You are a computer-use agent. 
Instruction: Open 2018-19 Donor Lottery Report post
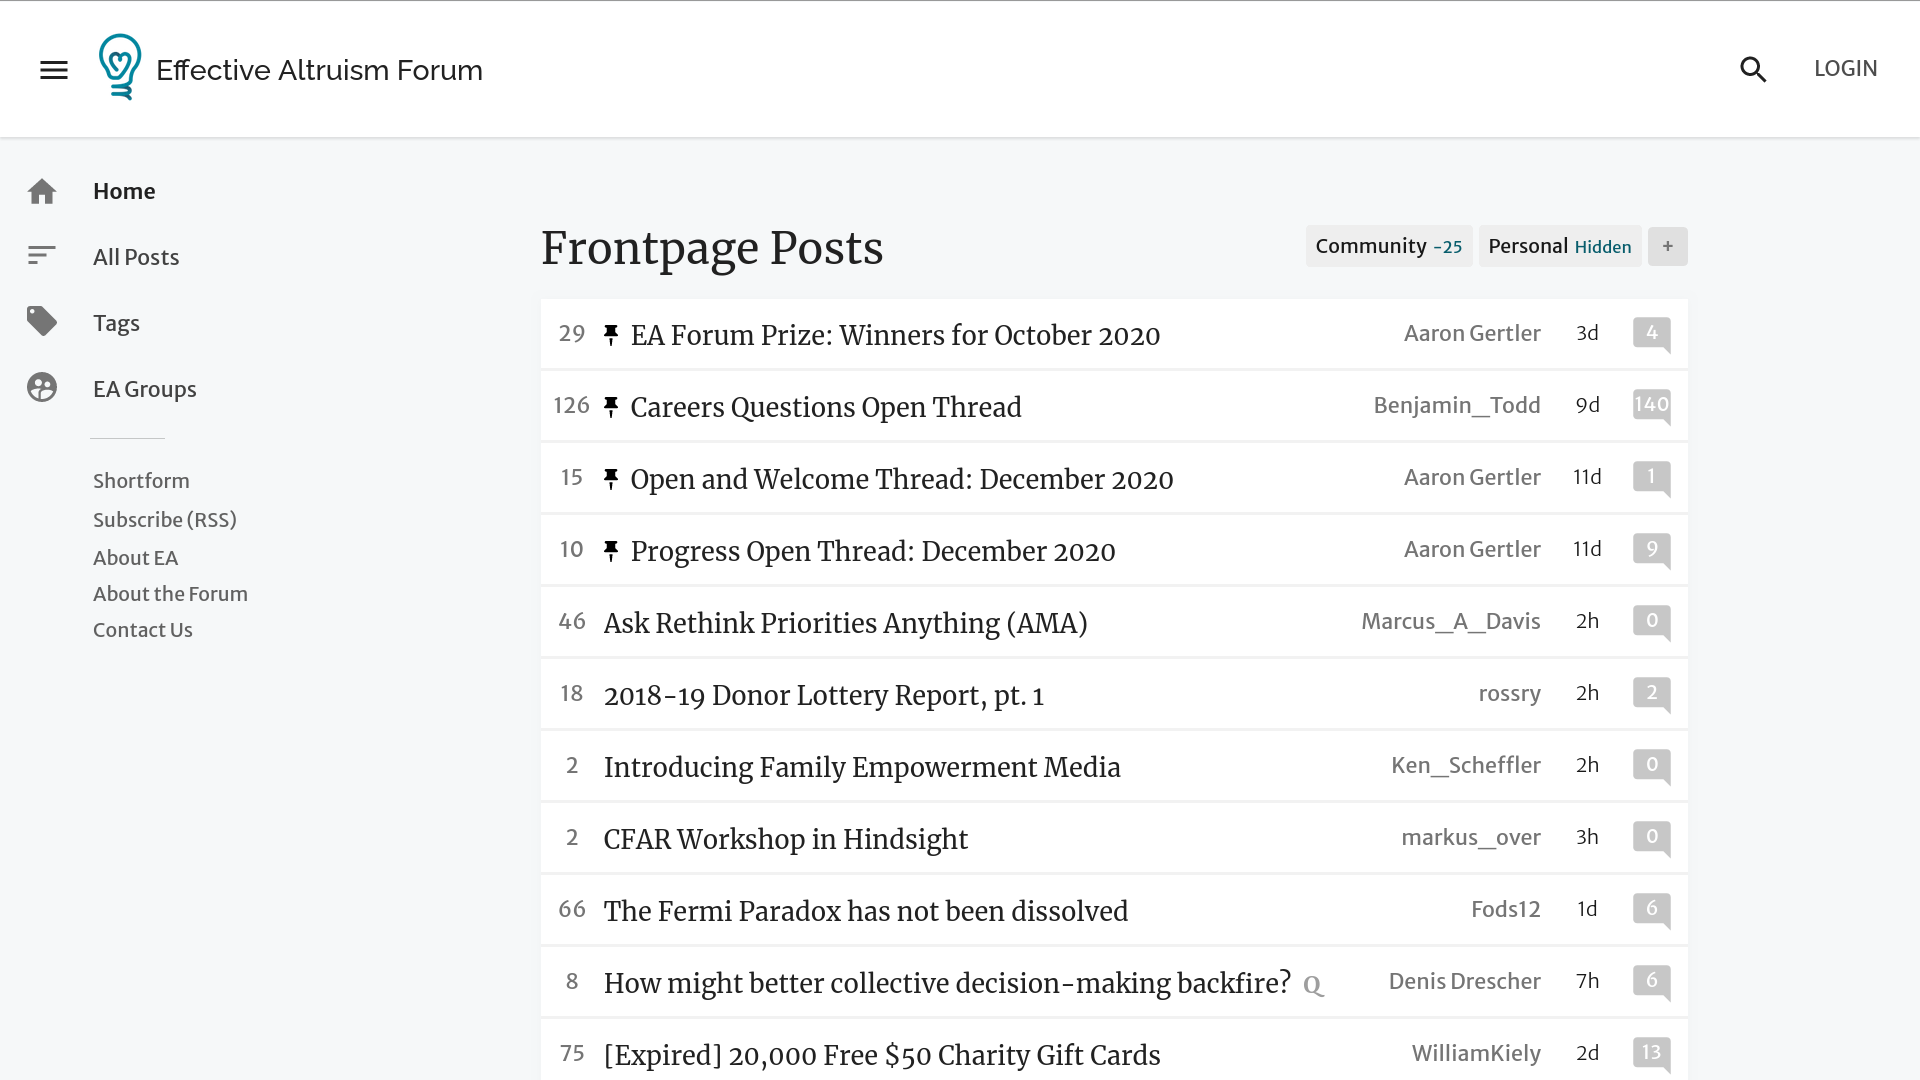coord(824,695)
